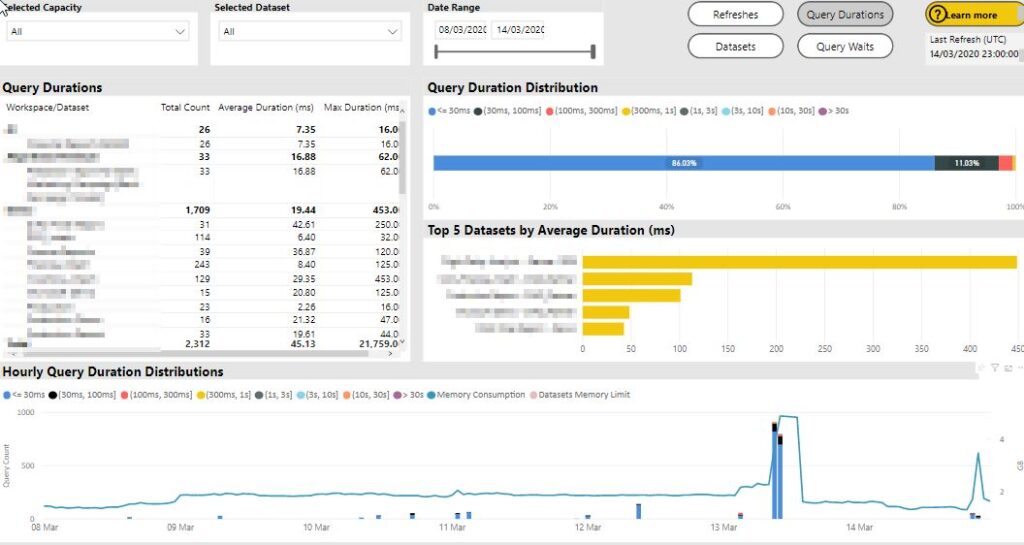Click right arrow of table horizontal scrollbar
The height and width of the screenshot is (545, 1024).
[x=391, y=354]
